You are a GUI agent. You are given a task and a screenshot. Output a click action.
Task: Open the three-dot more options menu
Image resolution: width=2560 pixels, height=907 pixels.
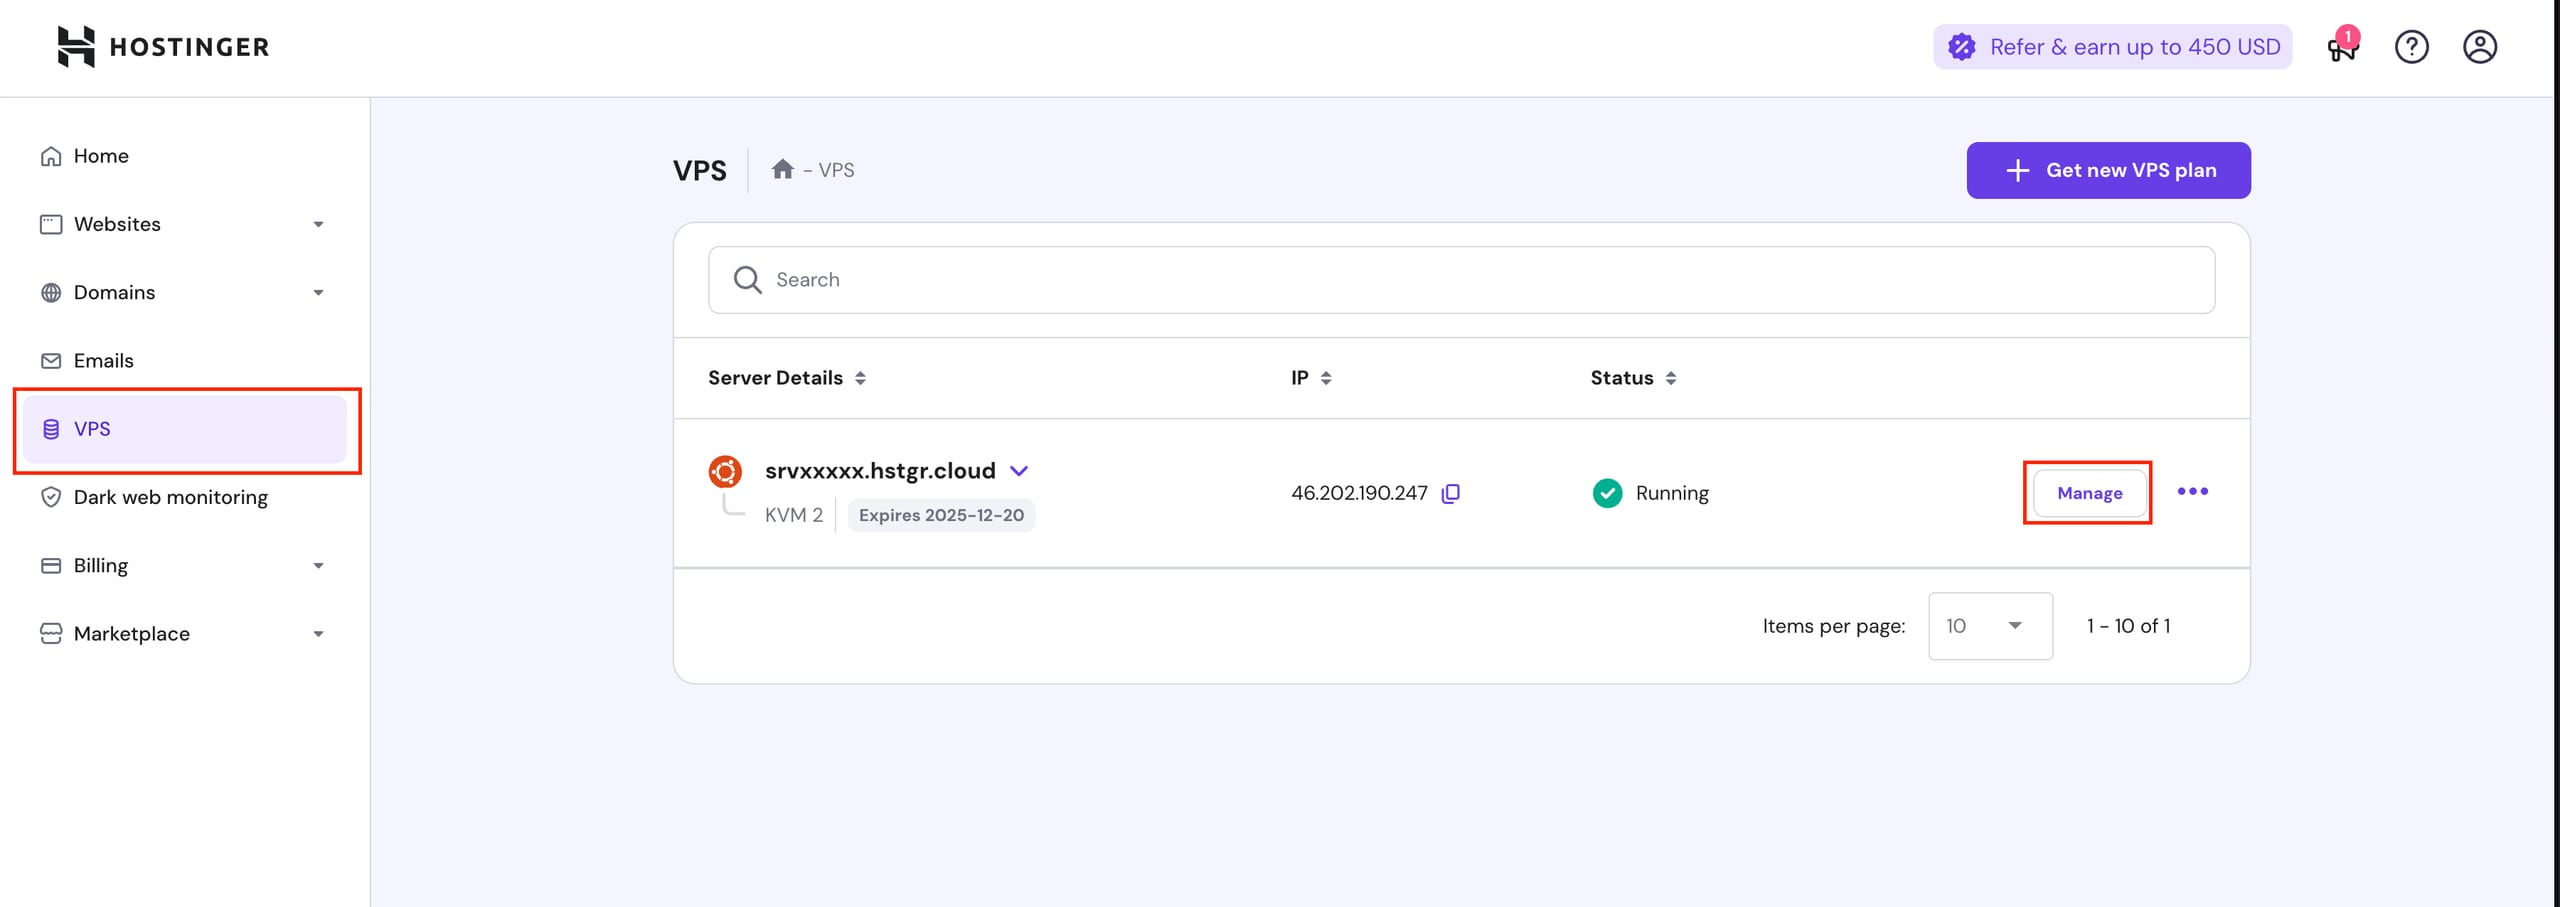pos(2192,492)
